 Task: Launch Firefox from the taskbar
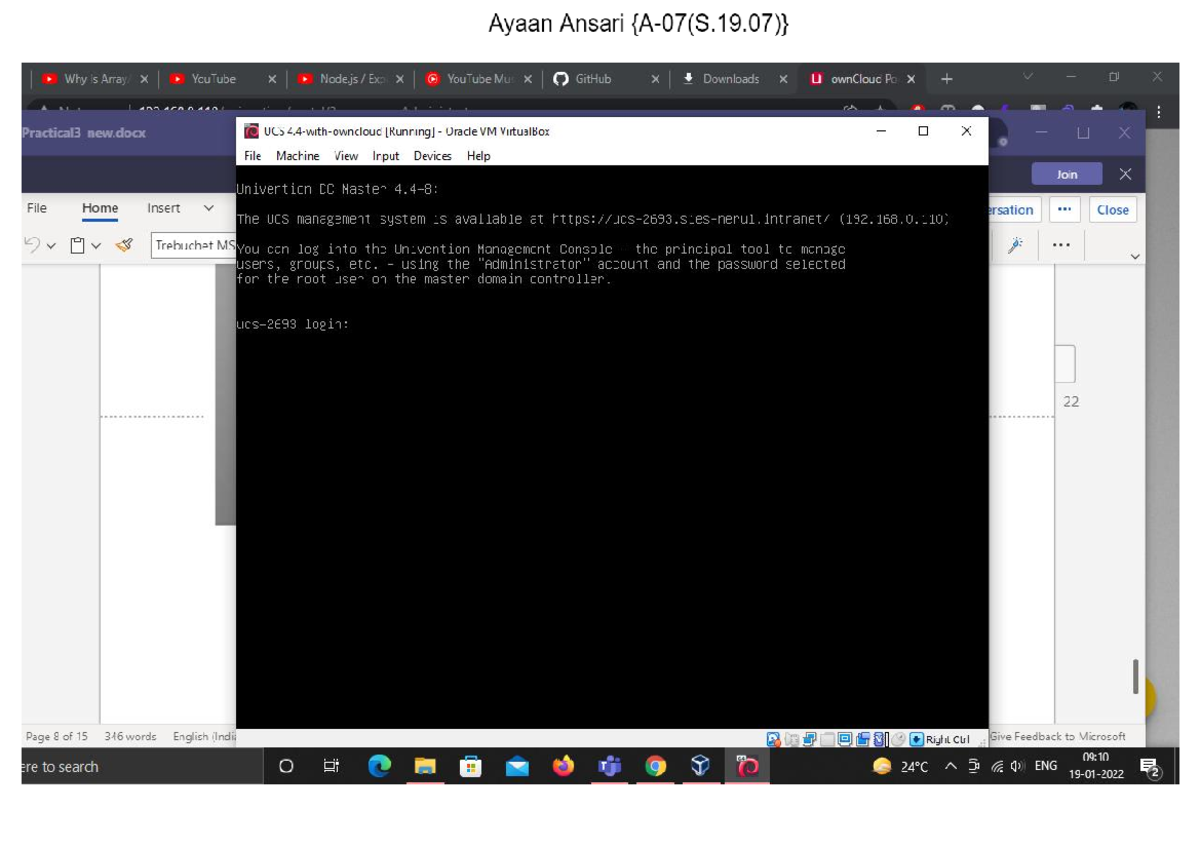[563, 767]
